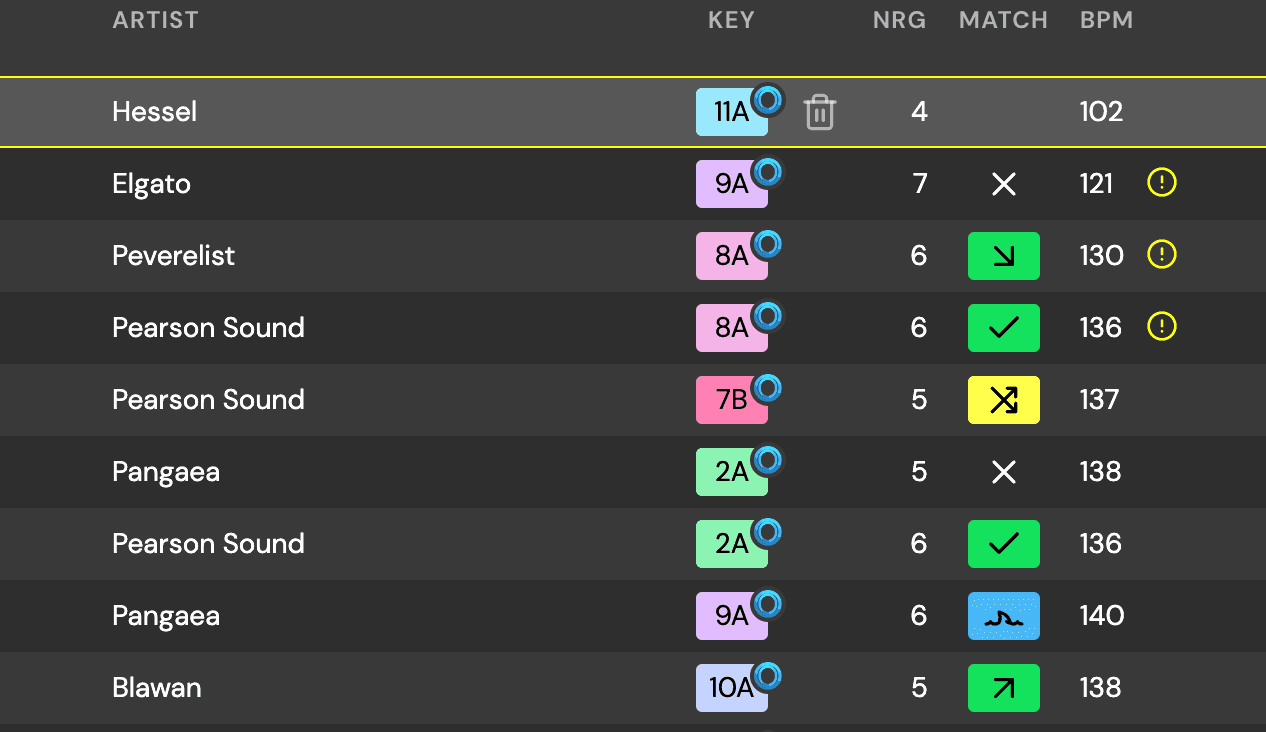Click the 7B key badge on Pearson Sound's row
The image size is (1266, 732).
(727, 399)
